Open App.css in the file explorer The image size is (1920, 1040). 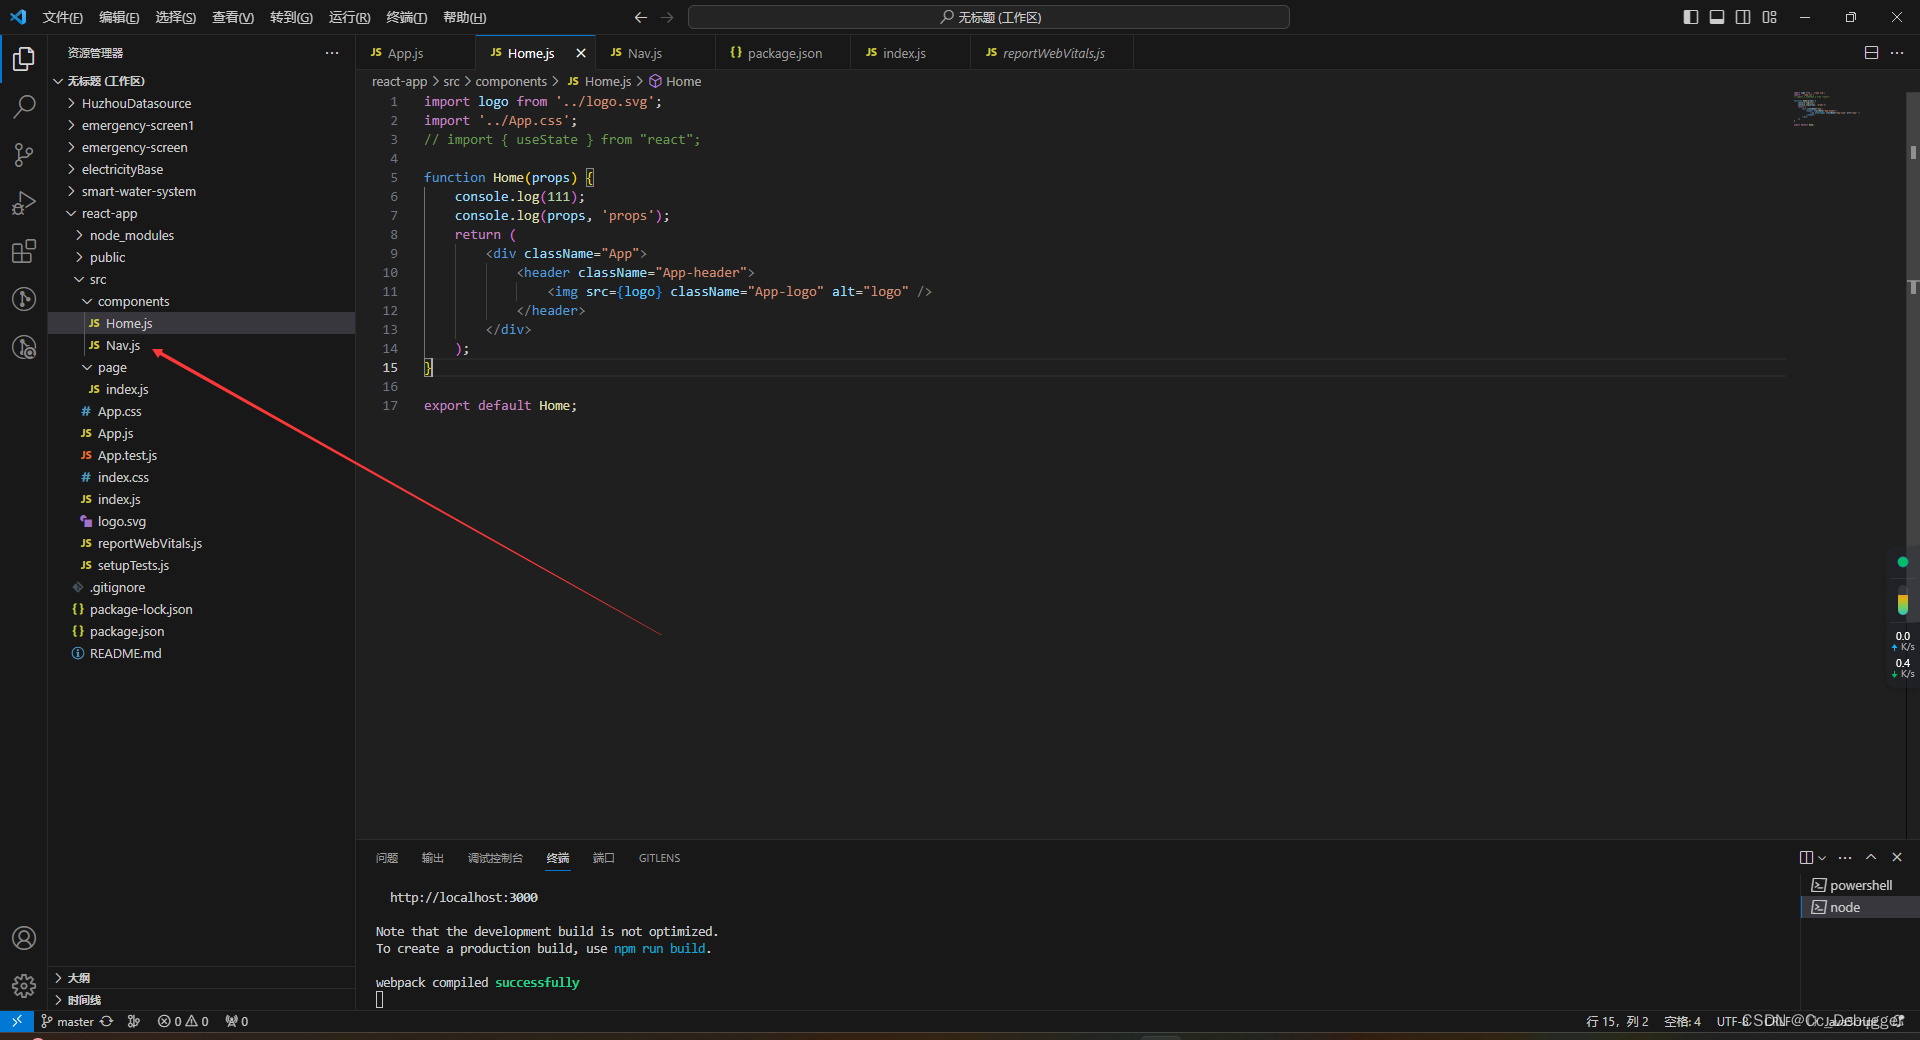pos(202,411)
